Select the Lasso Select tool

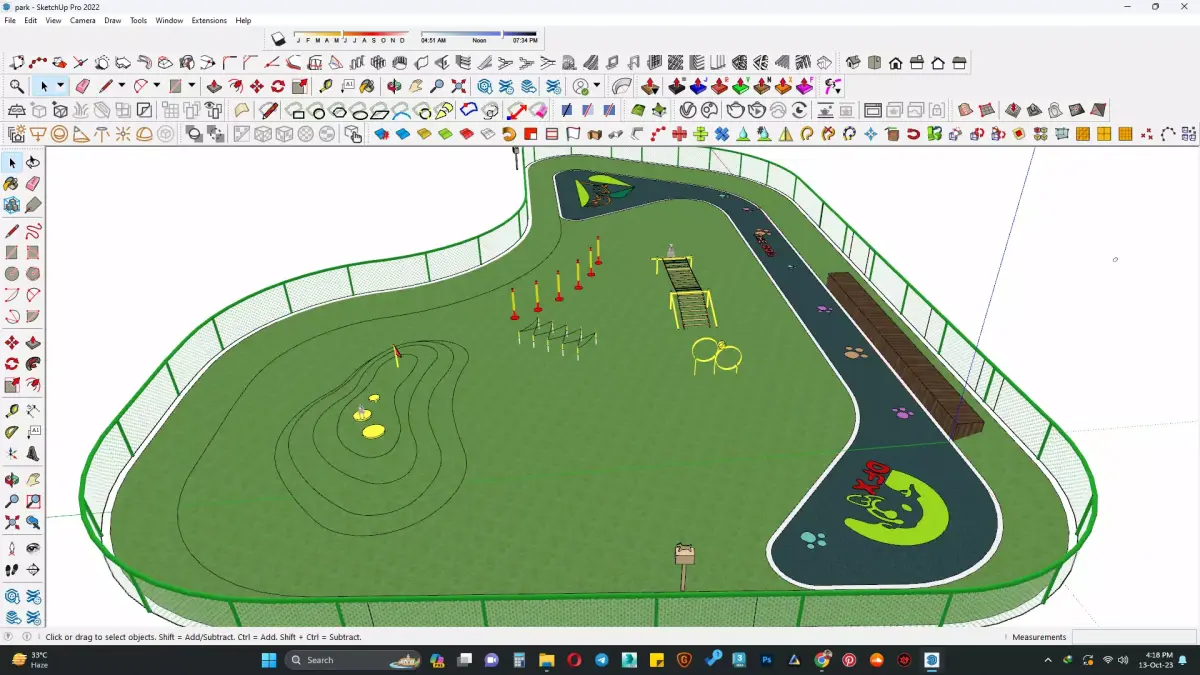(33, 163)
